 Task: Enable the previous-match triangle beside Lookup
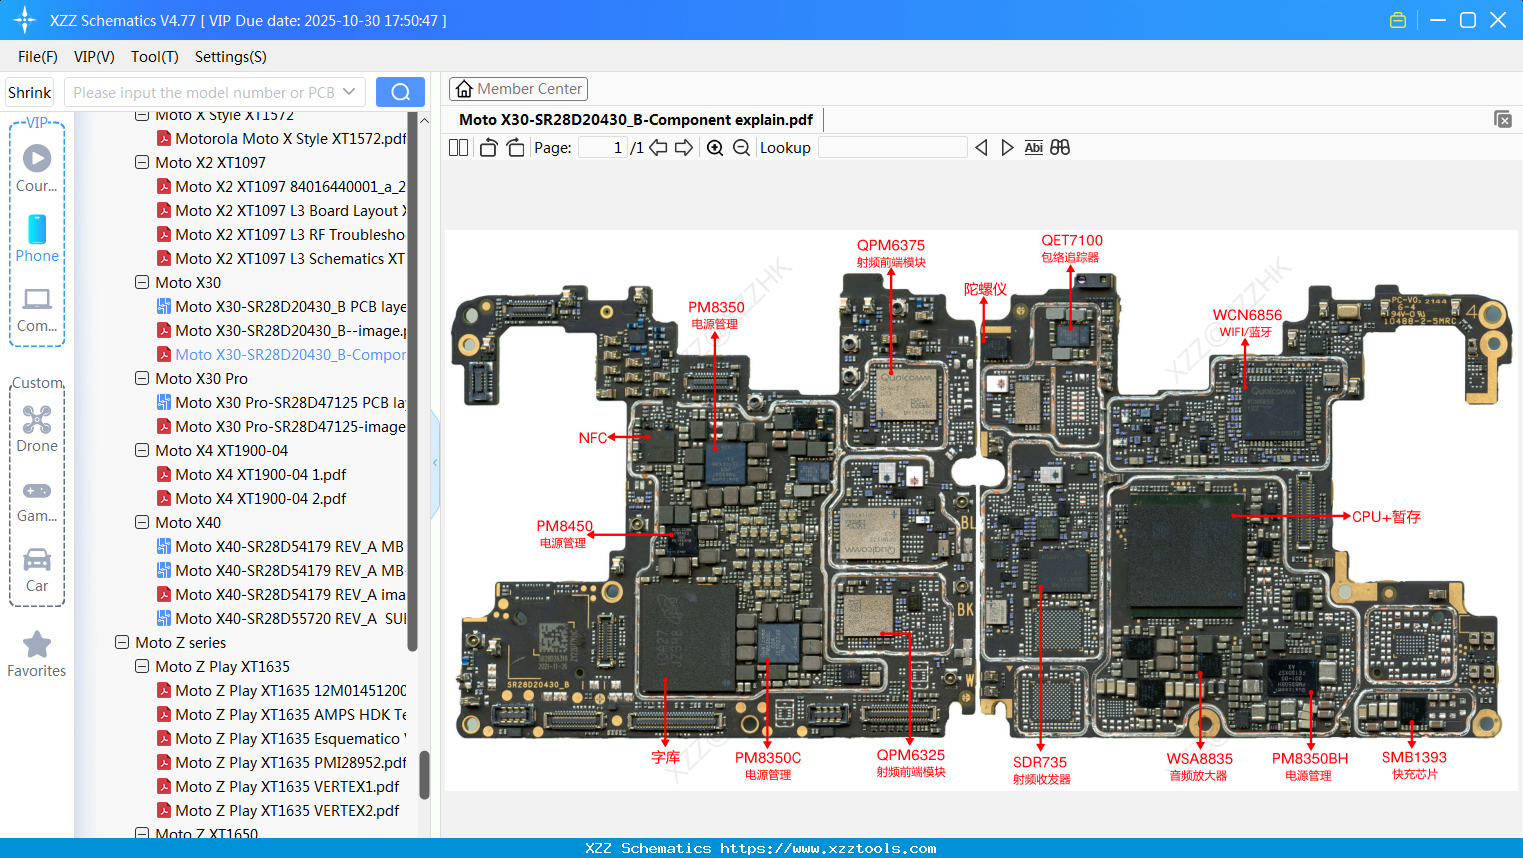tap(981, 147)
